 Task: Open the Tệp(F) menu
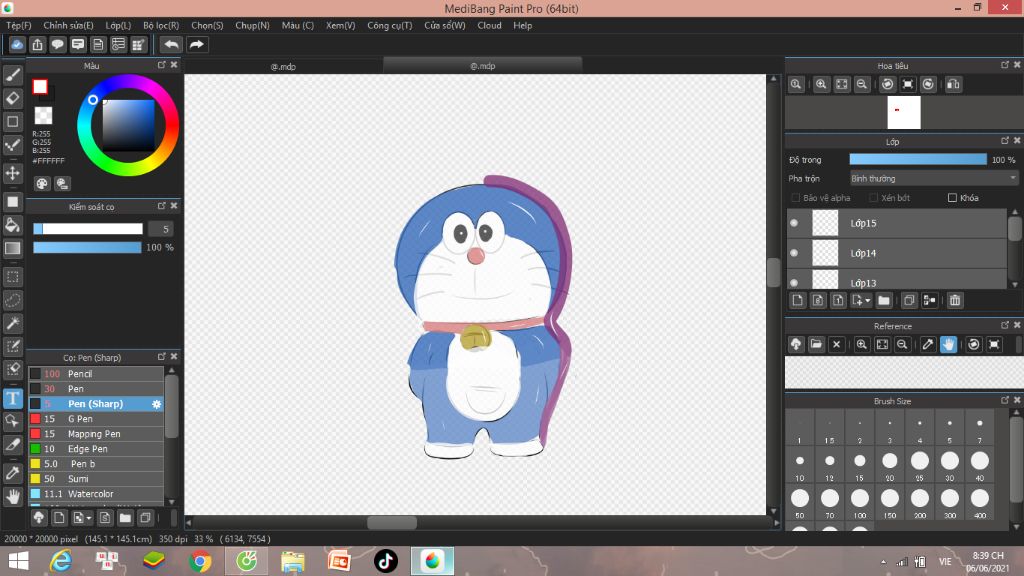pos(19,25)
